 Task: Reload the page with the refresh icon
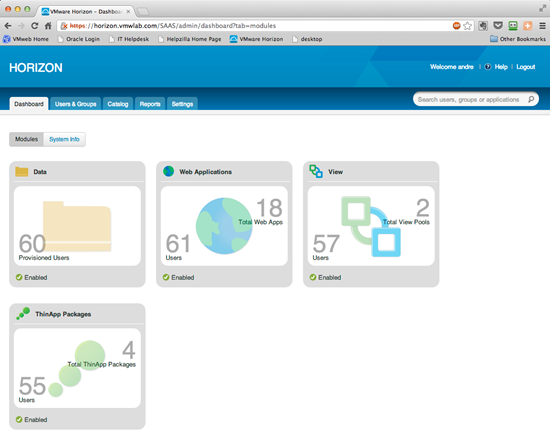34,26
